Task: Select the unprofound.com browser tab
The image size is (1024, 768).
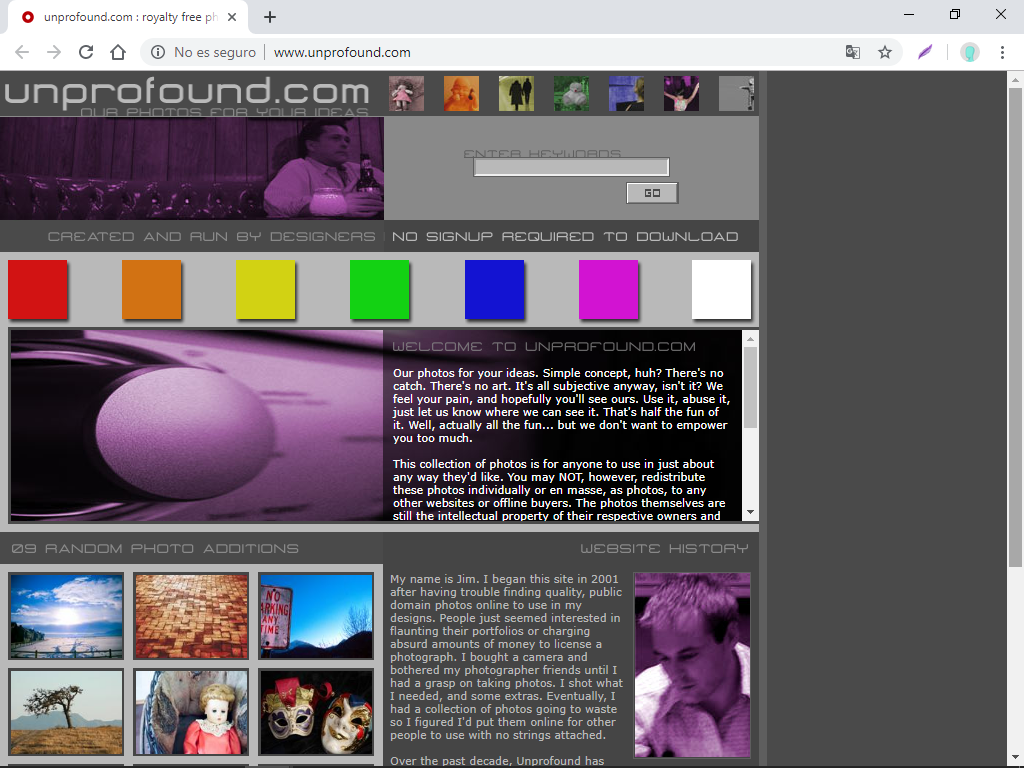Action: tap(127, 17)
